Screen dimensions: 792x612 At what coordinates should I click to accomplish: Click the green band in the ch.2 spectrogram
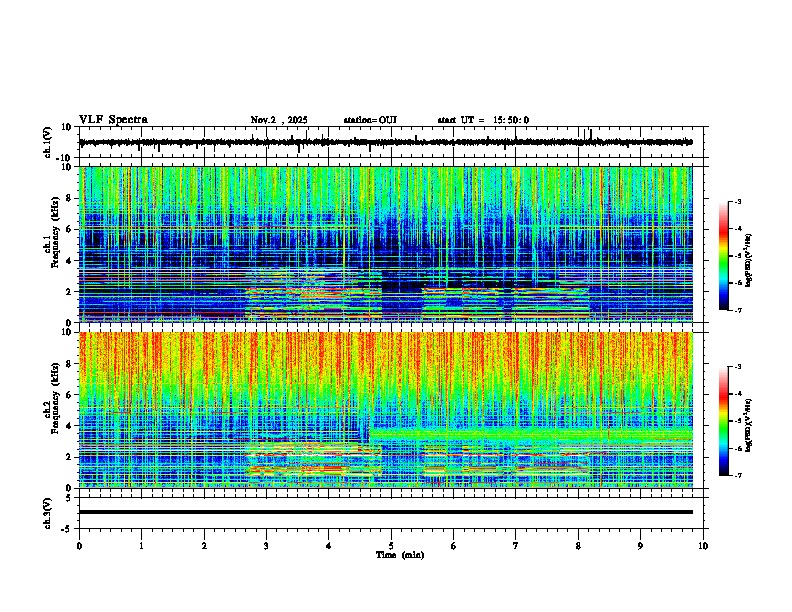click(531, 435)
